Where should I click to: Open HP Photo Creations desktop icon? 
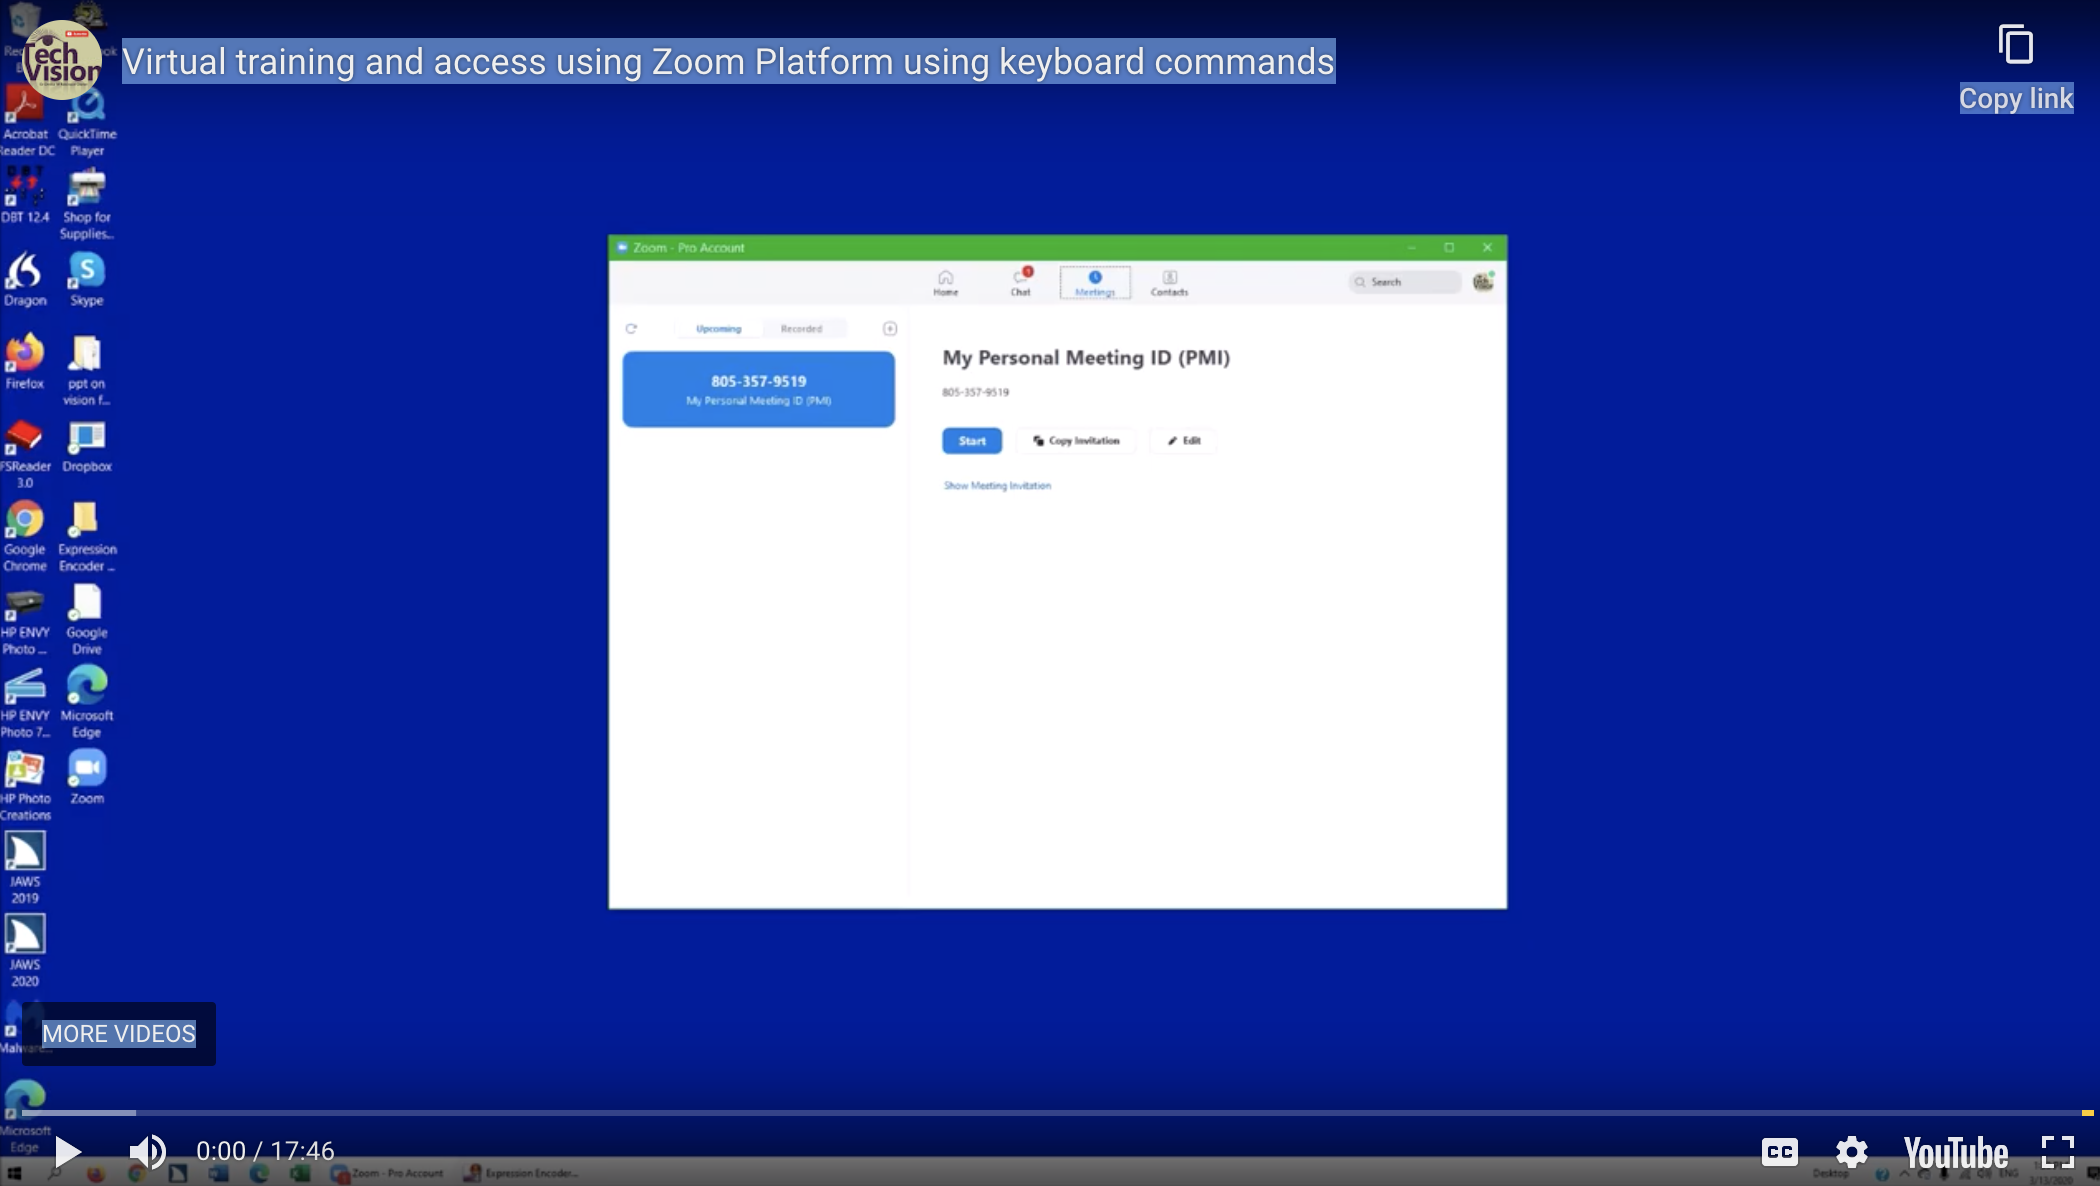point(25,786)
